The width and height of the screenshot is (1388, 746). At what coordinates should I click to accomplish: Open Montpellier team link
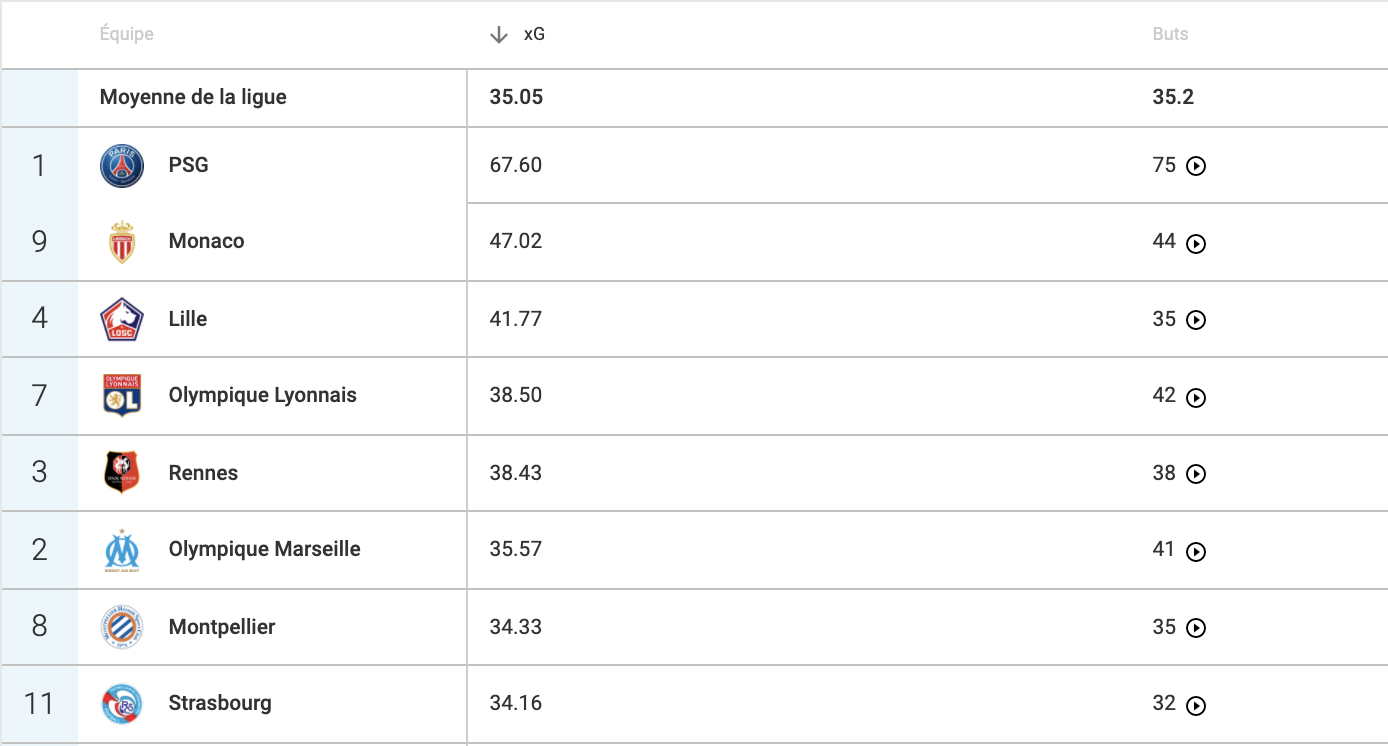pos(222,627)
